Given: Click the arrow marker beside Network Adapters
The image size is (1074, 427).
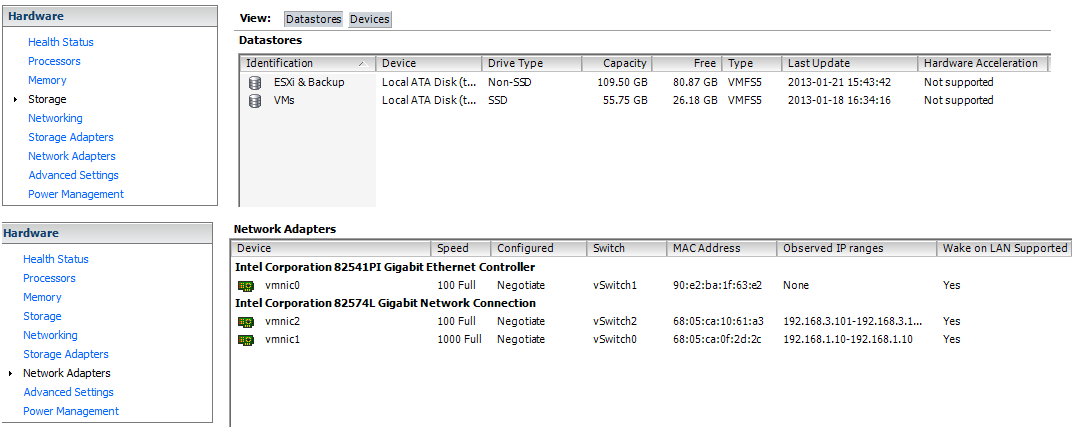Looking at the screenshot, I should [x=10, y=374].
